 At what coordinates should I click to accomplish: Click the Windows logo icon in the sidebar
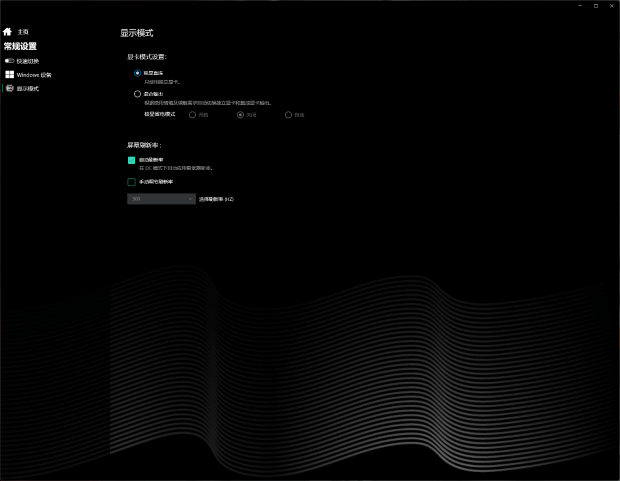[x=9, y=74]
